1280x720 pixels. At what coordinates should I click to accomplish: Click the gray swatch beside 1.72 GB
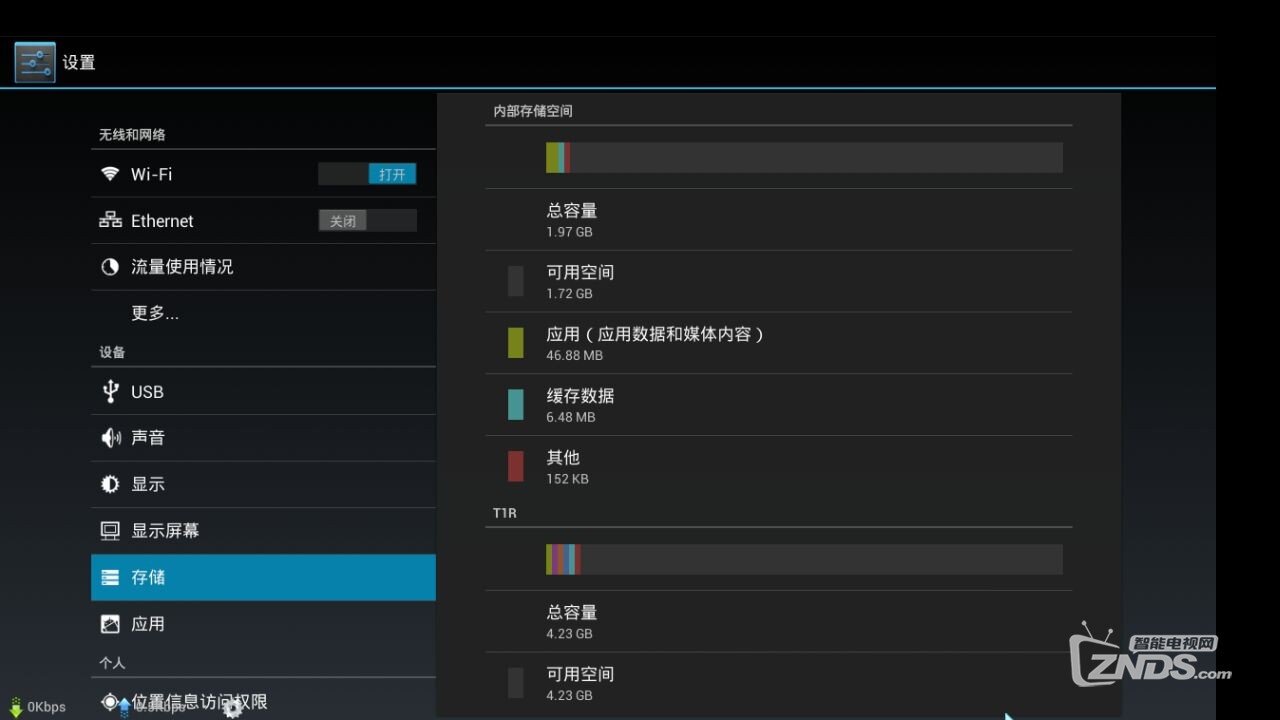516,281
